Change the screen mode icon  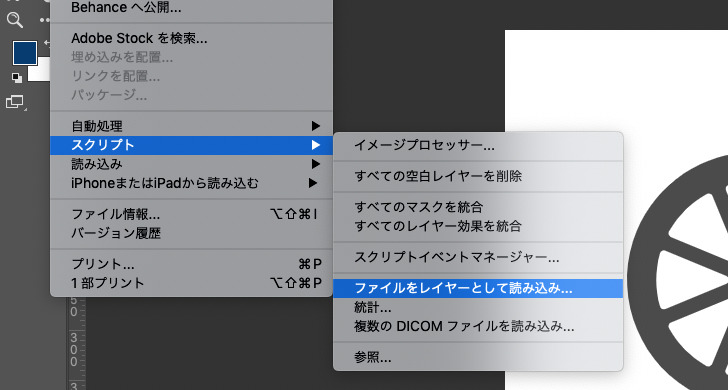[x=15, y=102]
